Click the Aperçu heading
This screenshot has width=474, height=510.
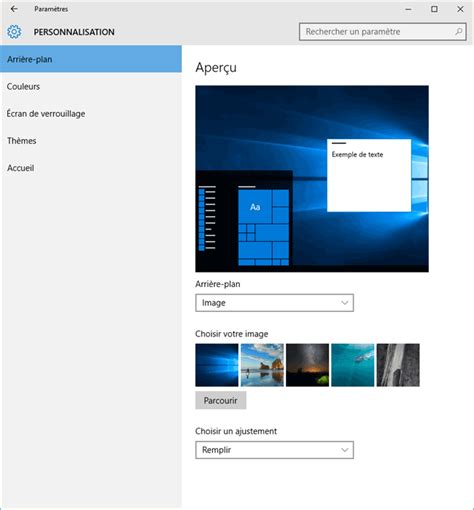click(x=216, y=68)
